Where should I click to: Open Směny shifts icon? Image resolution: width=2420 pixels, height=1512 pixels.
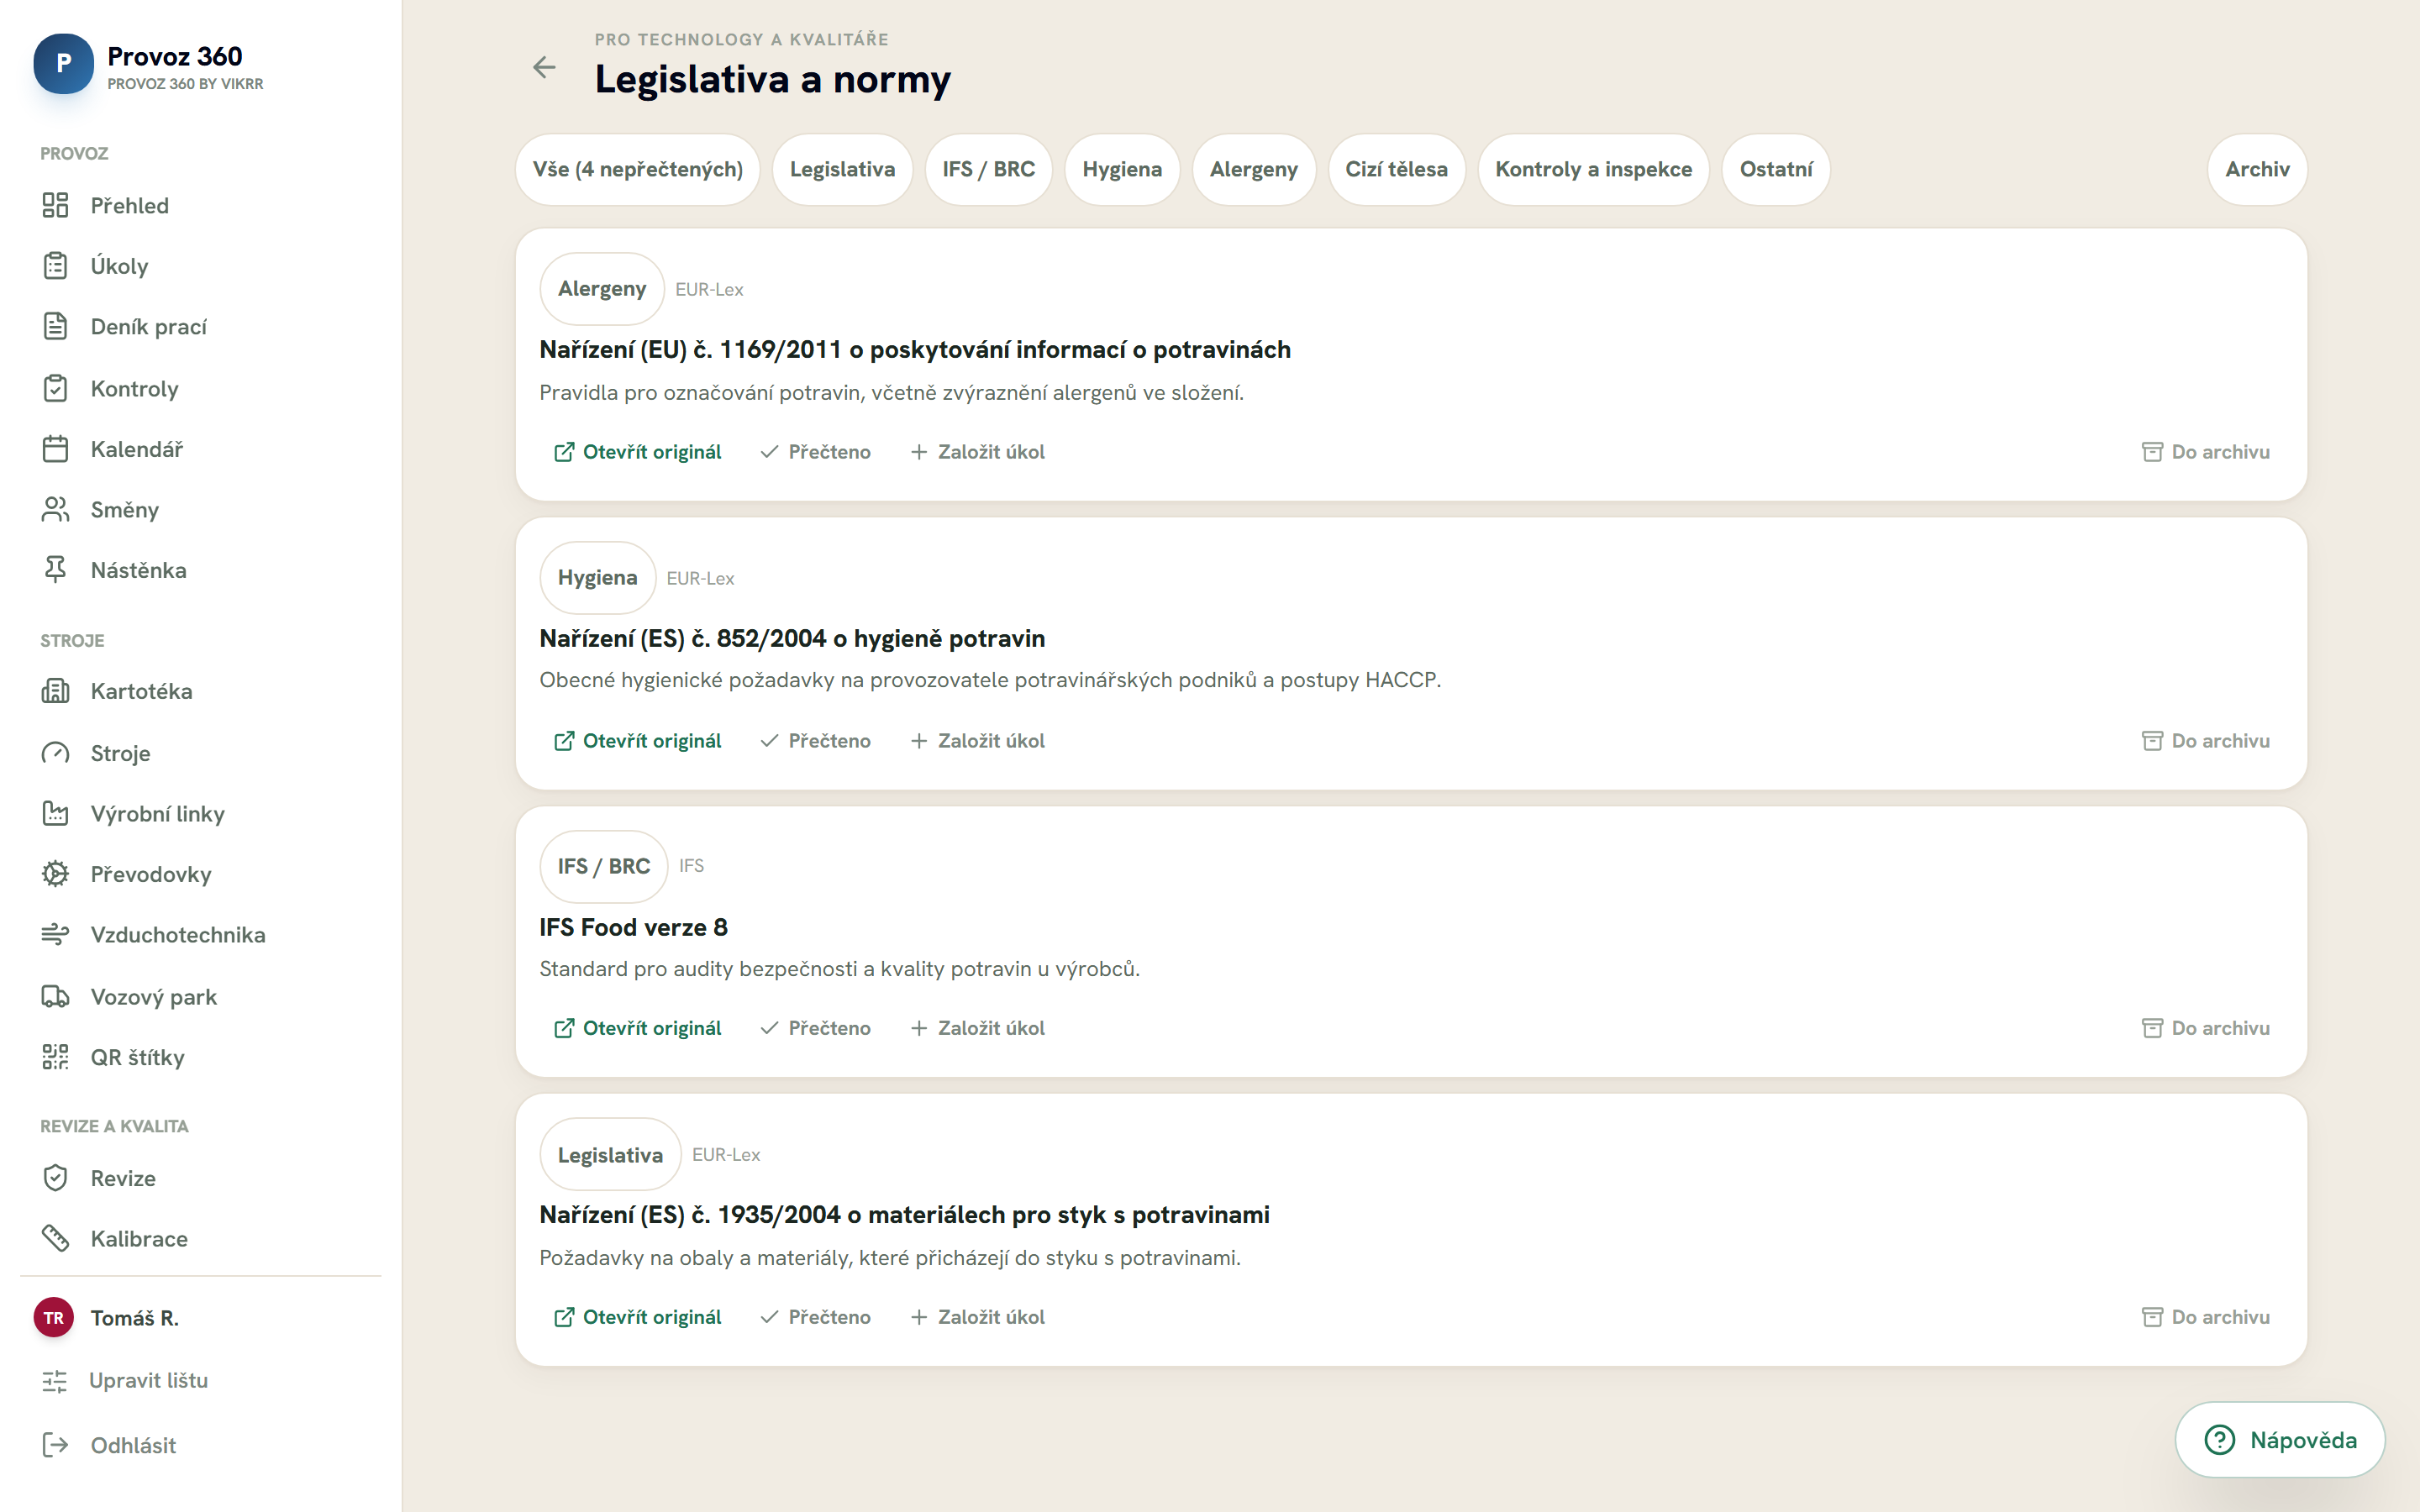coord(55,510)
